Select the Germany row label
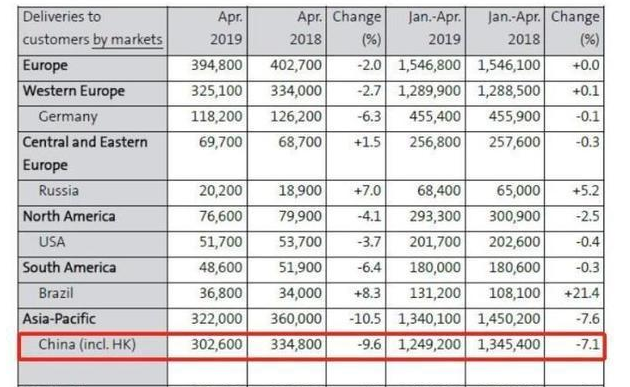Image resolution: width=630 pixels, height=387 pixels. (x=68, y=117)
